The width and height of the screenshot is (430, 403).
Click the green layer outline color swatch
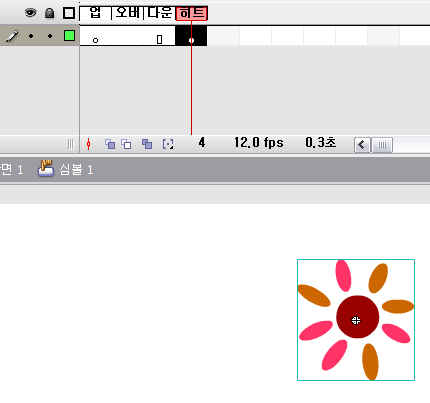[x=69, y=36]
